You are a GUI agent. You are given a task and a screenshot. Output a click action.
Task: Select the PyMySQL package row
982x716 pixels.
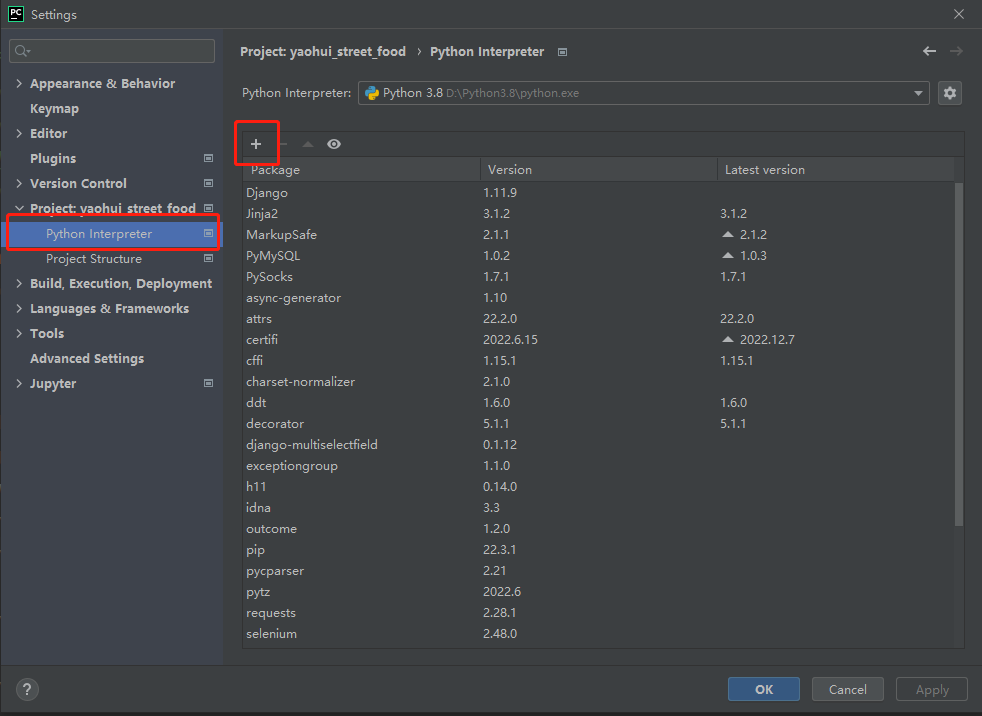(x=599, y=256)
